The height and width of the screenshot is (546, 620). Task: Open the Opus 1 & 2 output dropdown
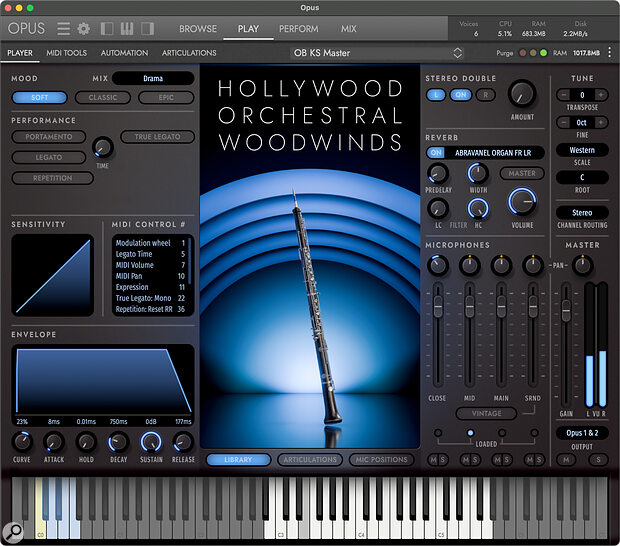pyautogui.click(x=582, y=433)
